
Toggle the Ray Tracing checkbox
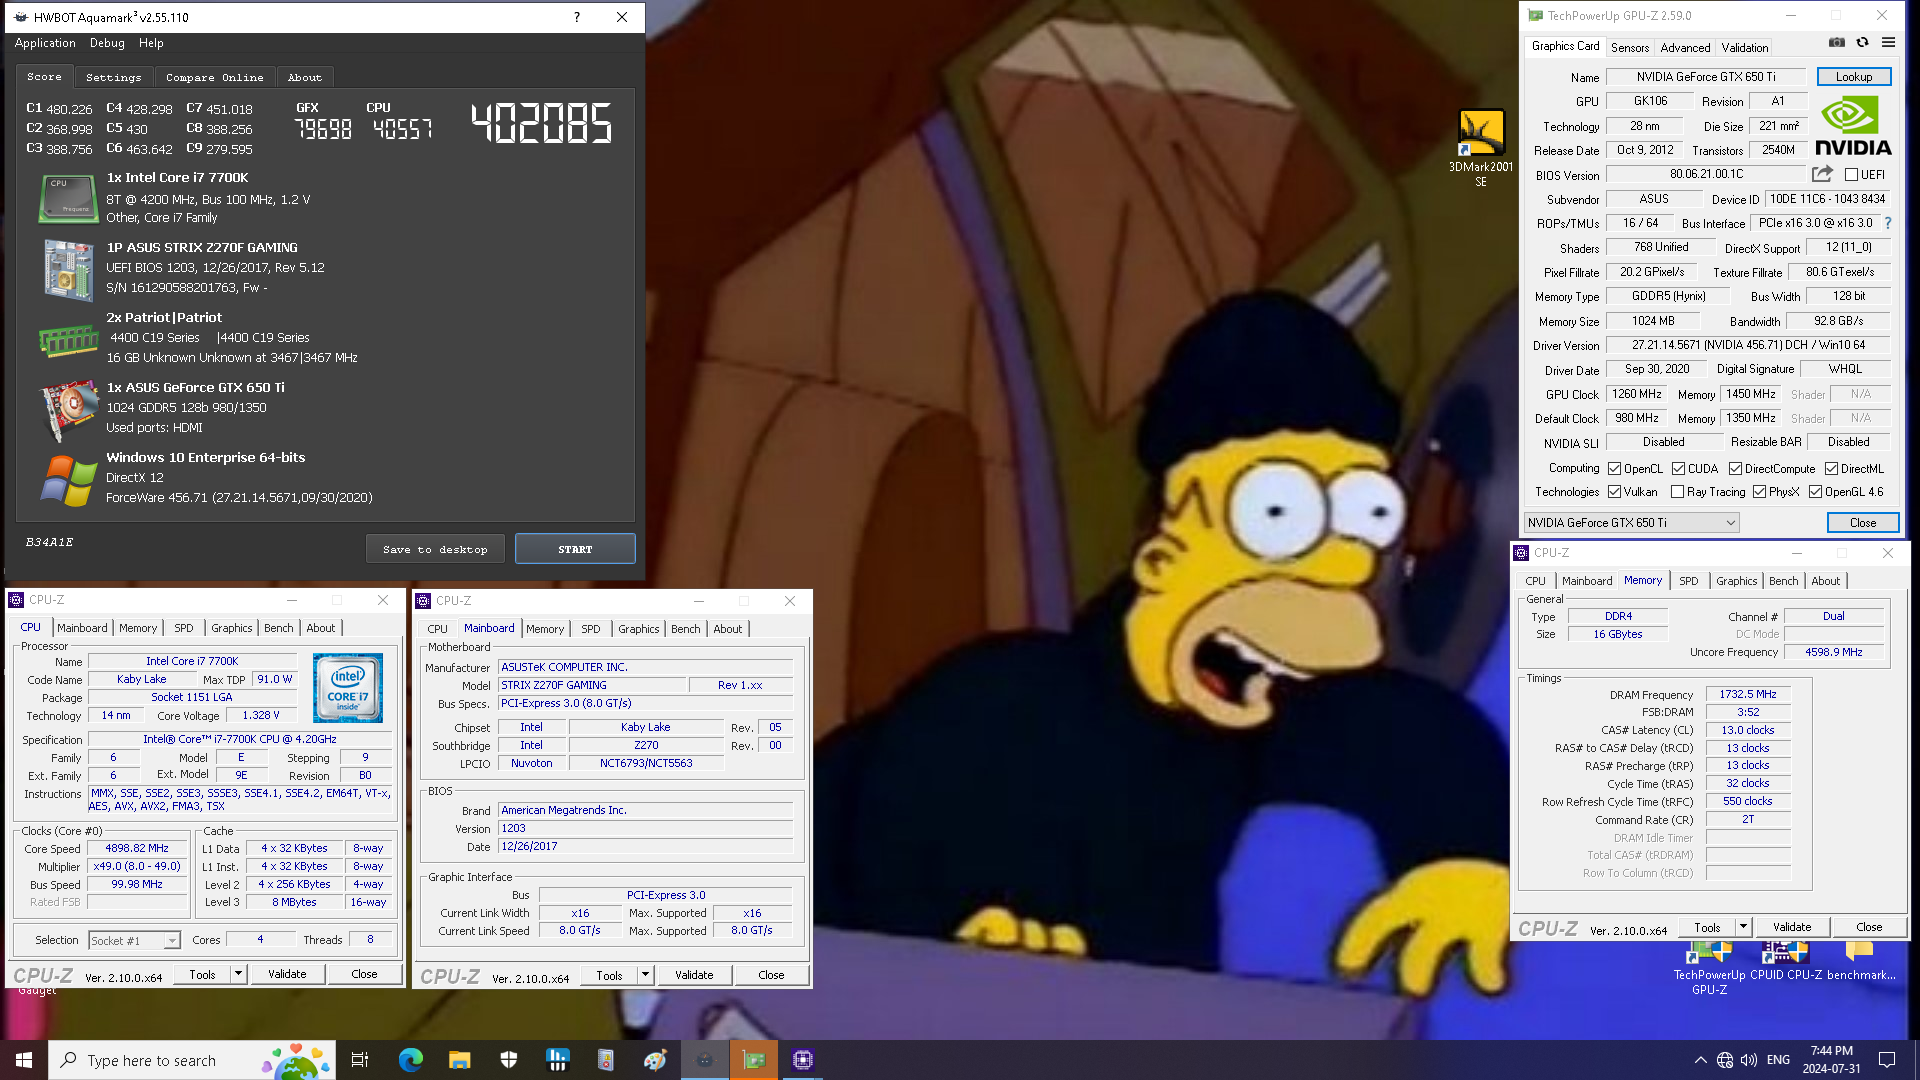[x=1677, y=492]
